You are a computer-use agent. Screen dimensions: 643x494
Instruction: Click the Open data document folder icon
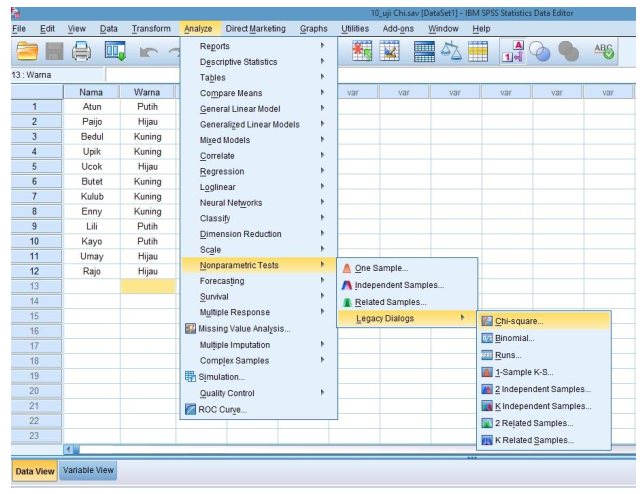coord(27,52)
